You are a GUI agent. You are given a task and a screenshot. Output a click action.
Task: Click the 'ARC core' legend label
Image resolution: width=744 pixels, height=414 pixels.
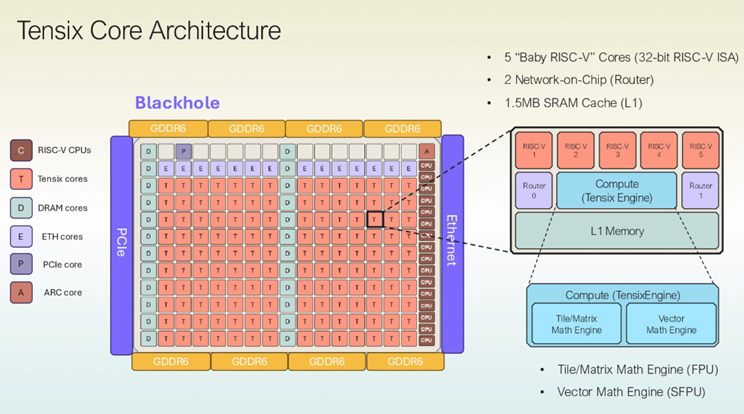tap(63, 293)
